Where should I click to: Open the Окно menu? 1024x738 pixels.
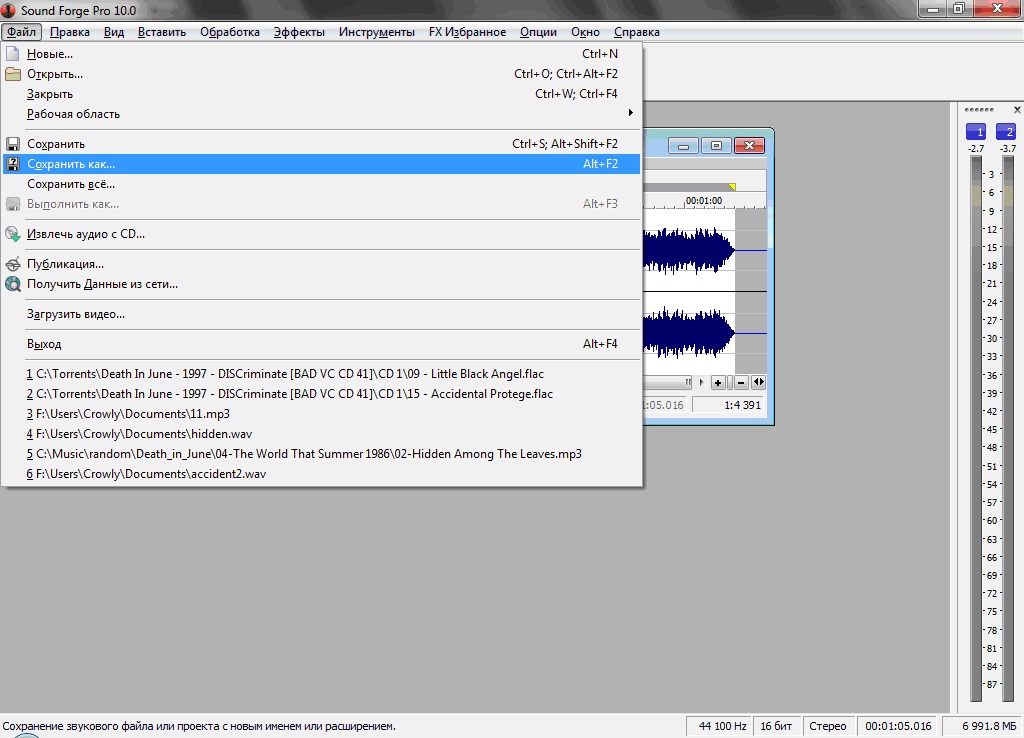(x=585, y=32)
